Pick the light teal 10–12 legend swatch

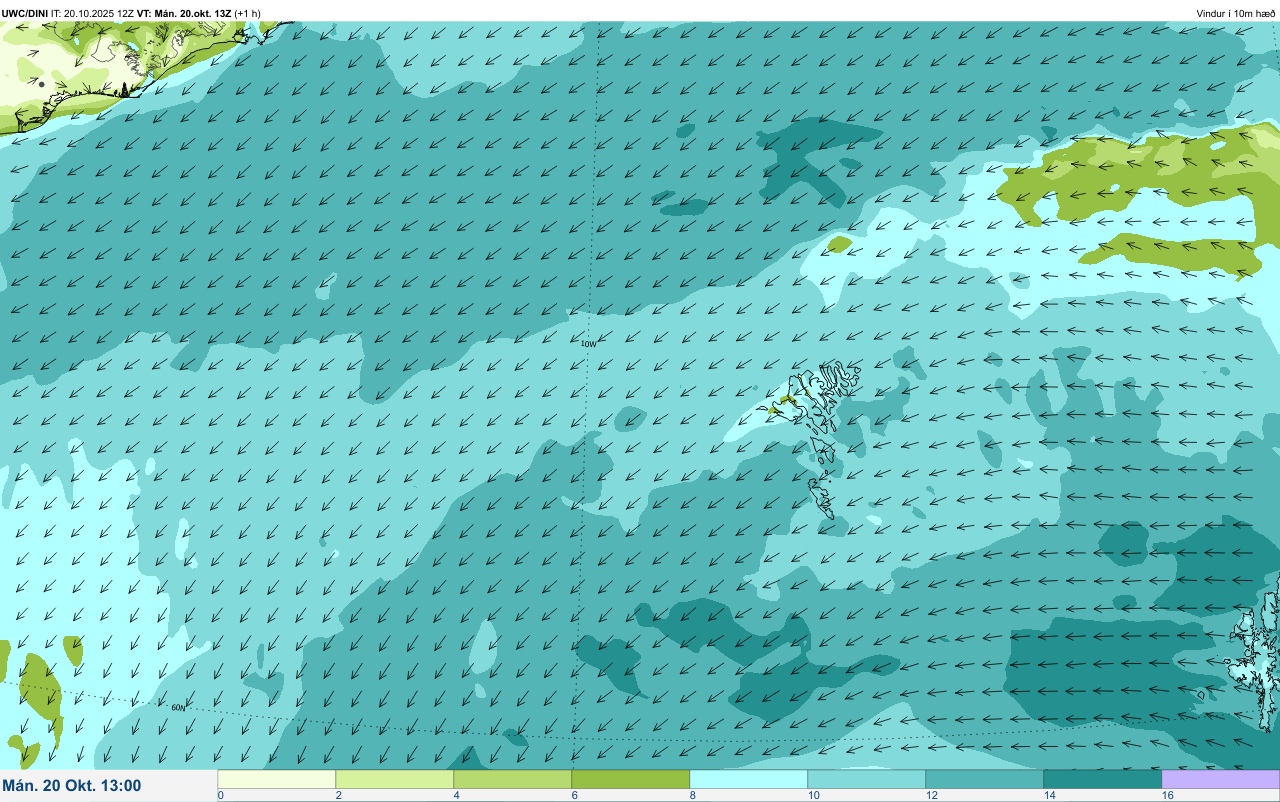[x=867, y=779]
